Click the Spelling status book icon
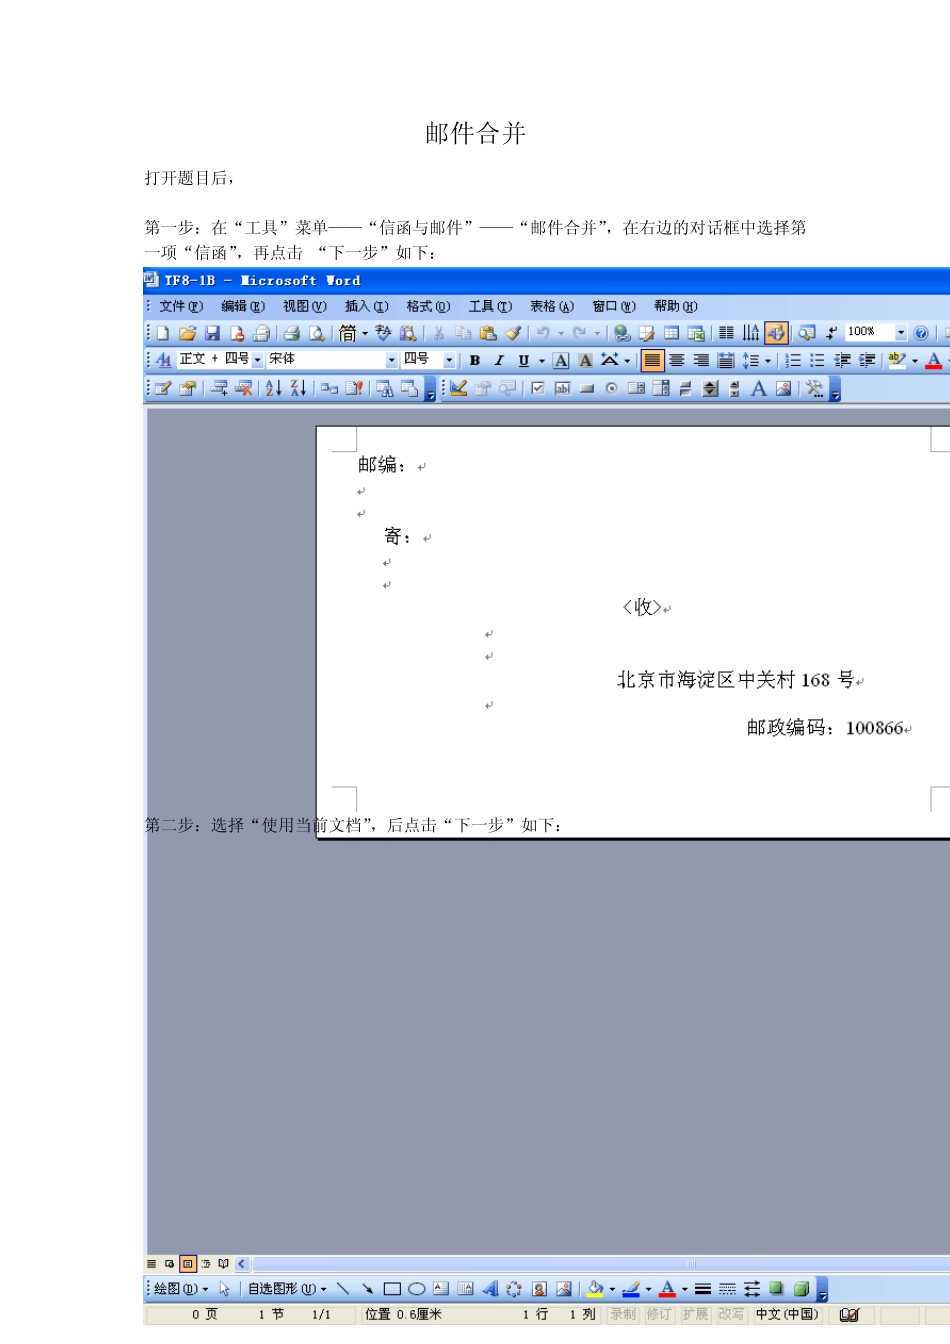The height and width of the screenshot is (1344, 950). pyautogui.click(x=849, y=1315)
